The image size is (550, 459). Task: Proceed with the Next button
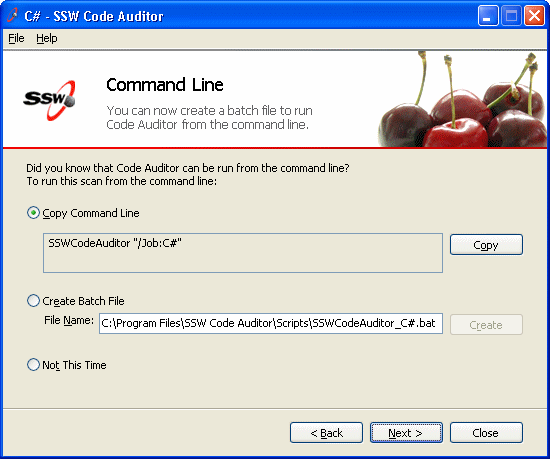pyautogui.click(x=406, y=433)
